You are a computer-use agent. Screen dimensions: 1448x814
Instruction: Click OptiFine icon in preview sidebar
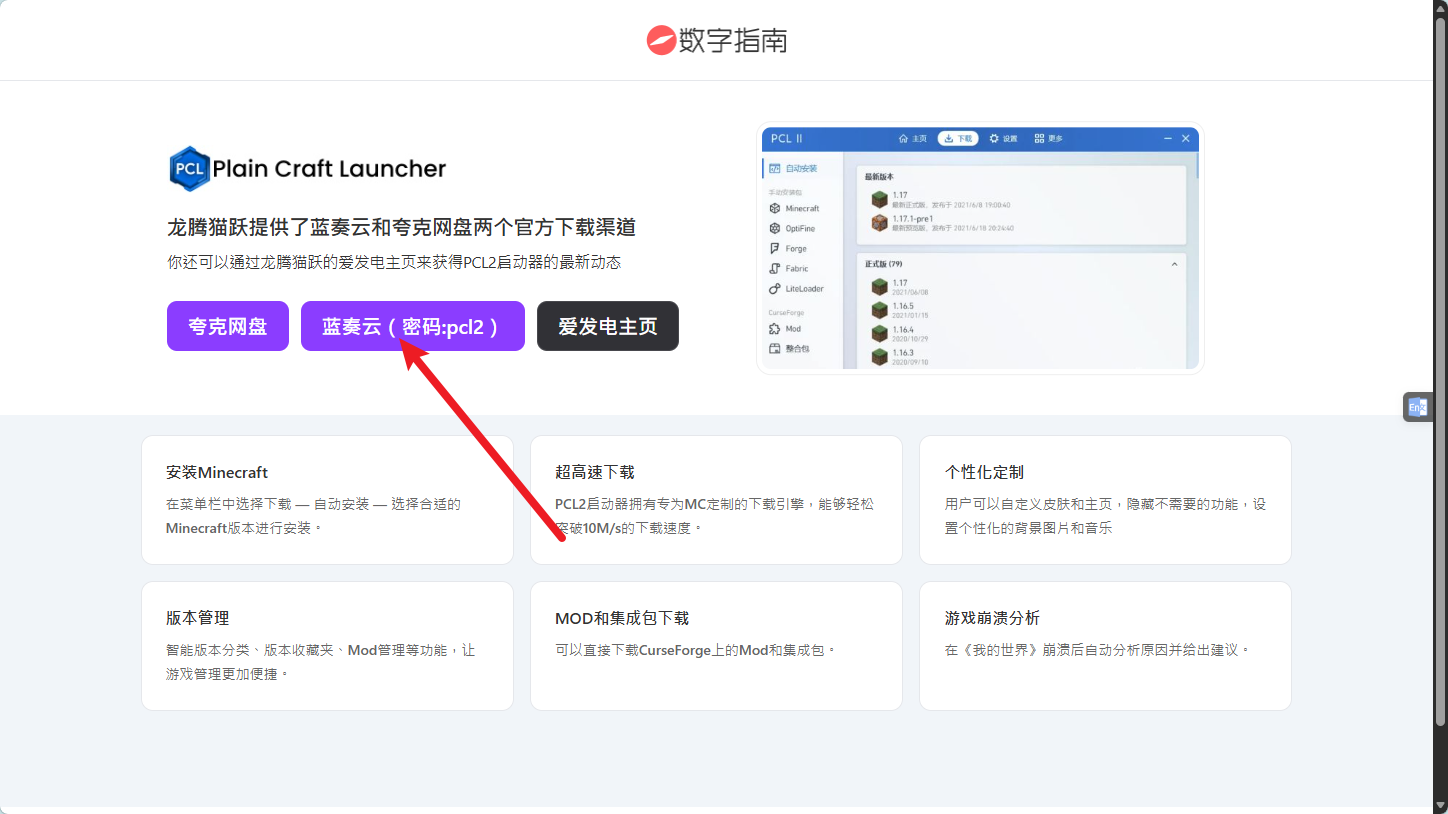775,228
